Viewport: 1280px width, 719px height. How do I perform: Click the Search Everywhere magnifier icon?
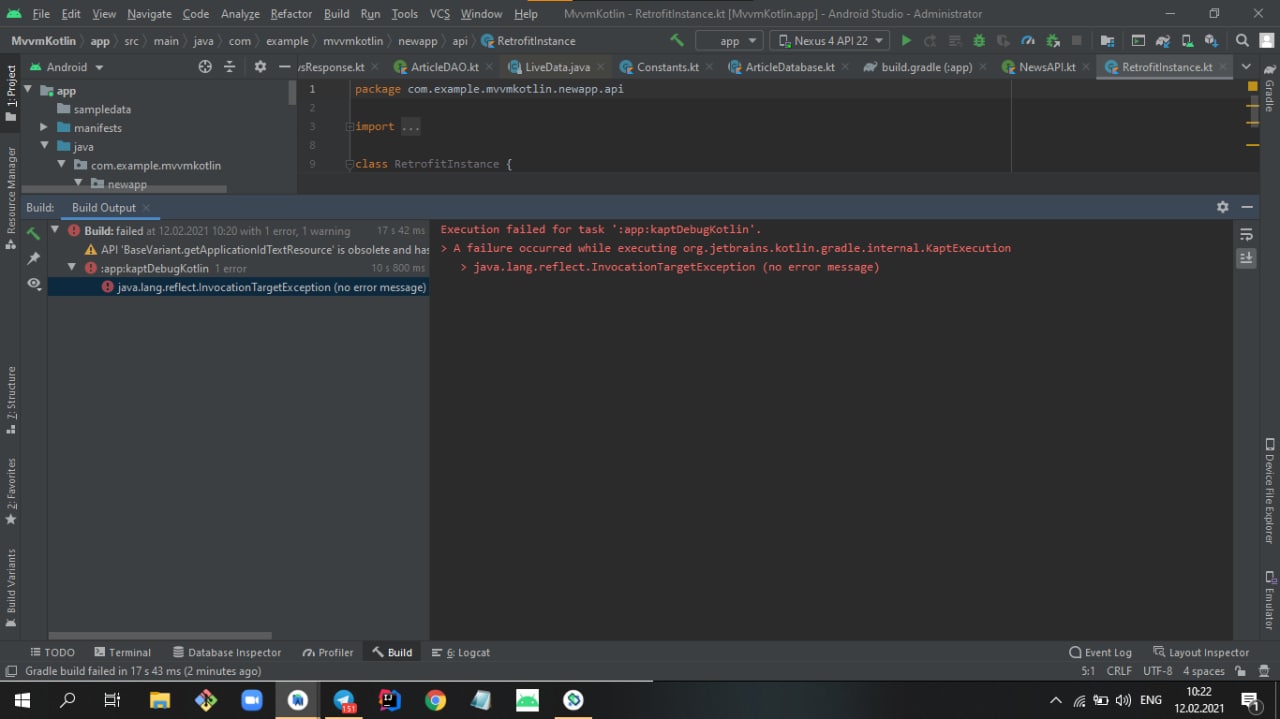coord(1242,41)
